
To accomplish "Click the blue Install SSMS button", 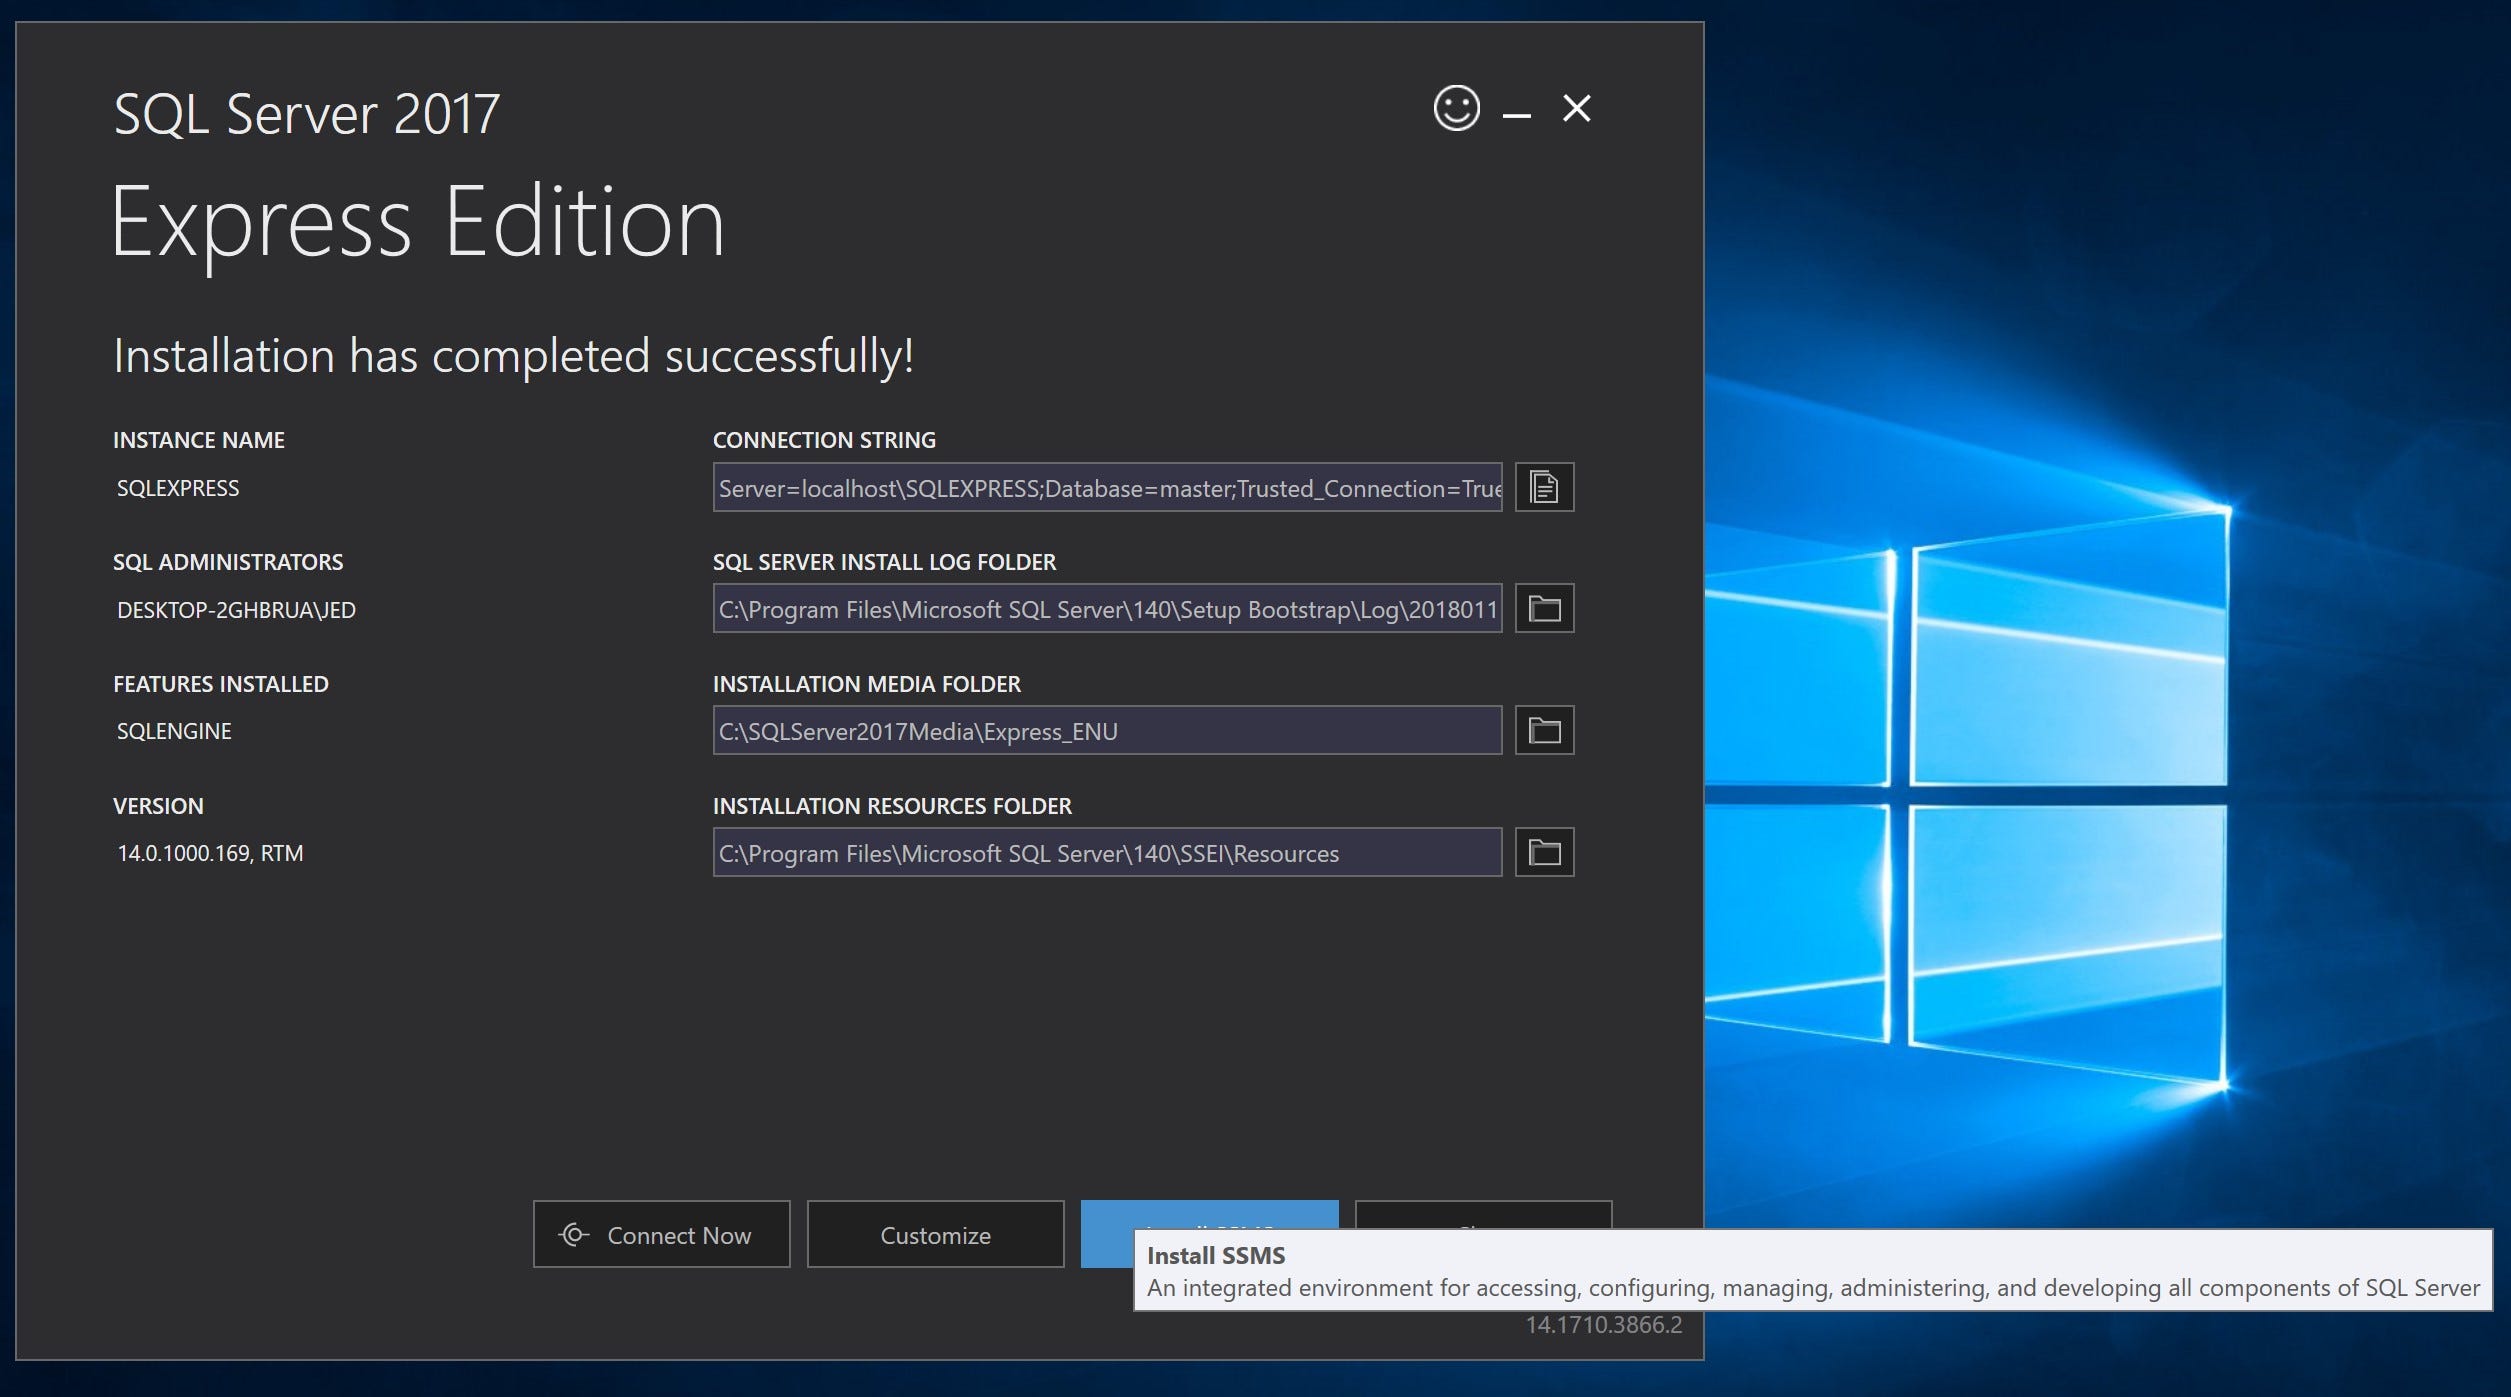I will (x=1209, y=1214).
